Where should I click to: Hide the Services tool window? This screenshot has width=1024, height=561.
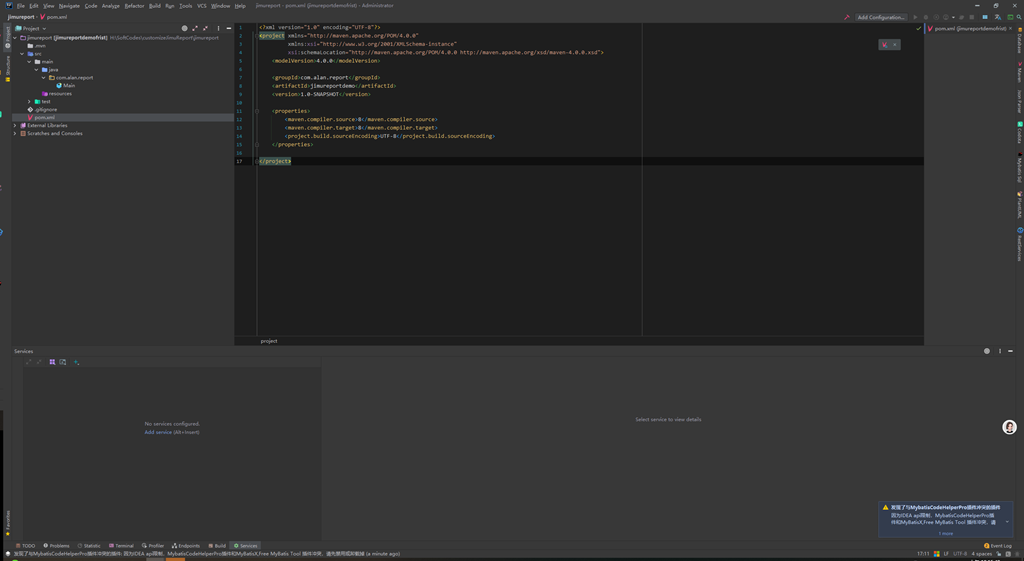[x=1011, y=351]
